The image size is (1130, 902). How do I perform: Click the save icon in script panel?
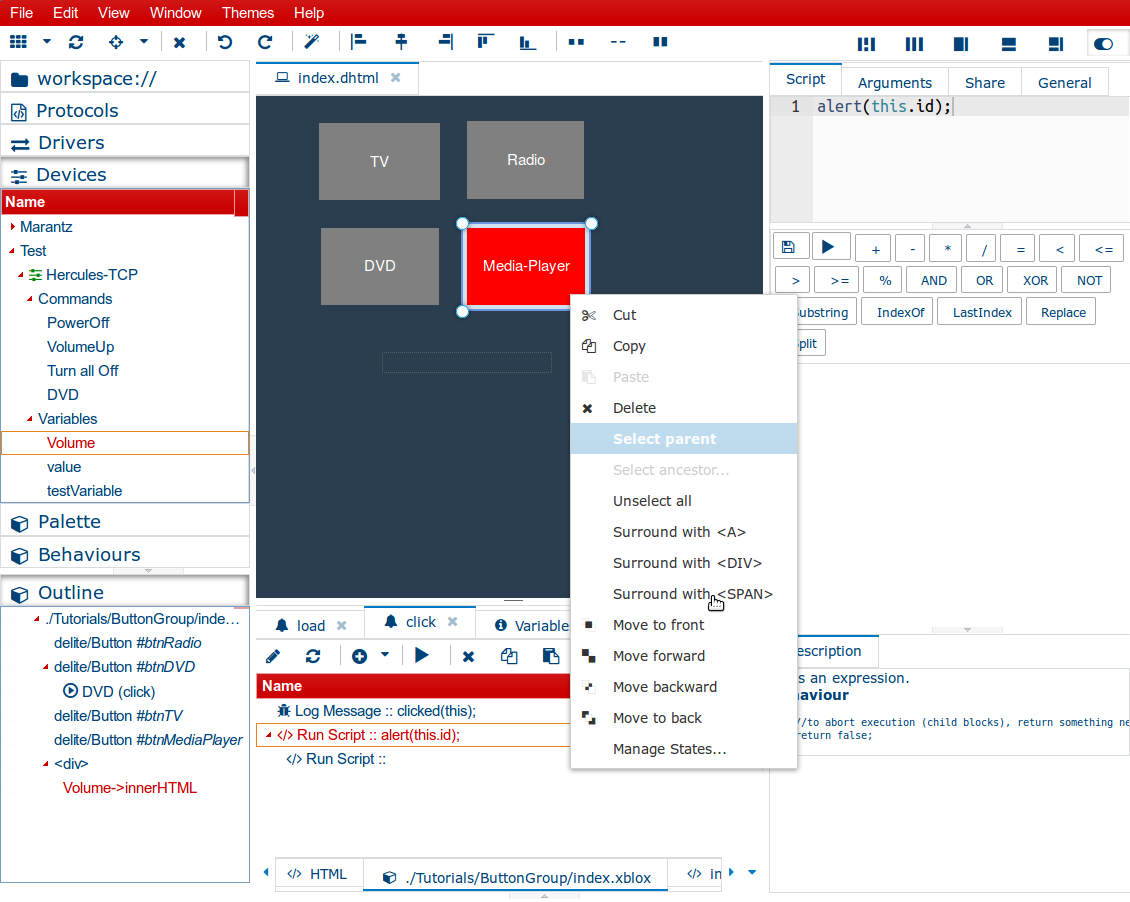click(x=788, y=247)
